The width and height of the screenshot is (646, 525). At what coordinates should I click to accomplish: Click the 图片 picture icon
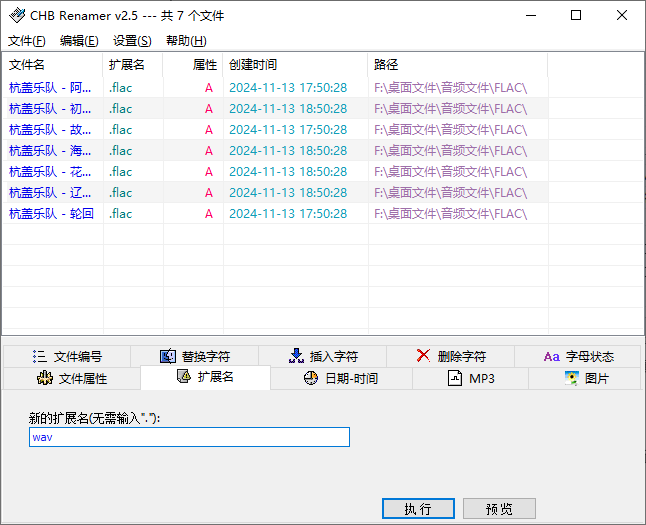(571, 378)
